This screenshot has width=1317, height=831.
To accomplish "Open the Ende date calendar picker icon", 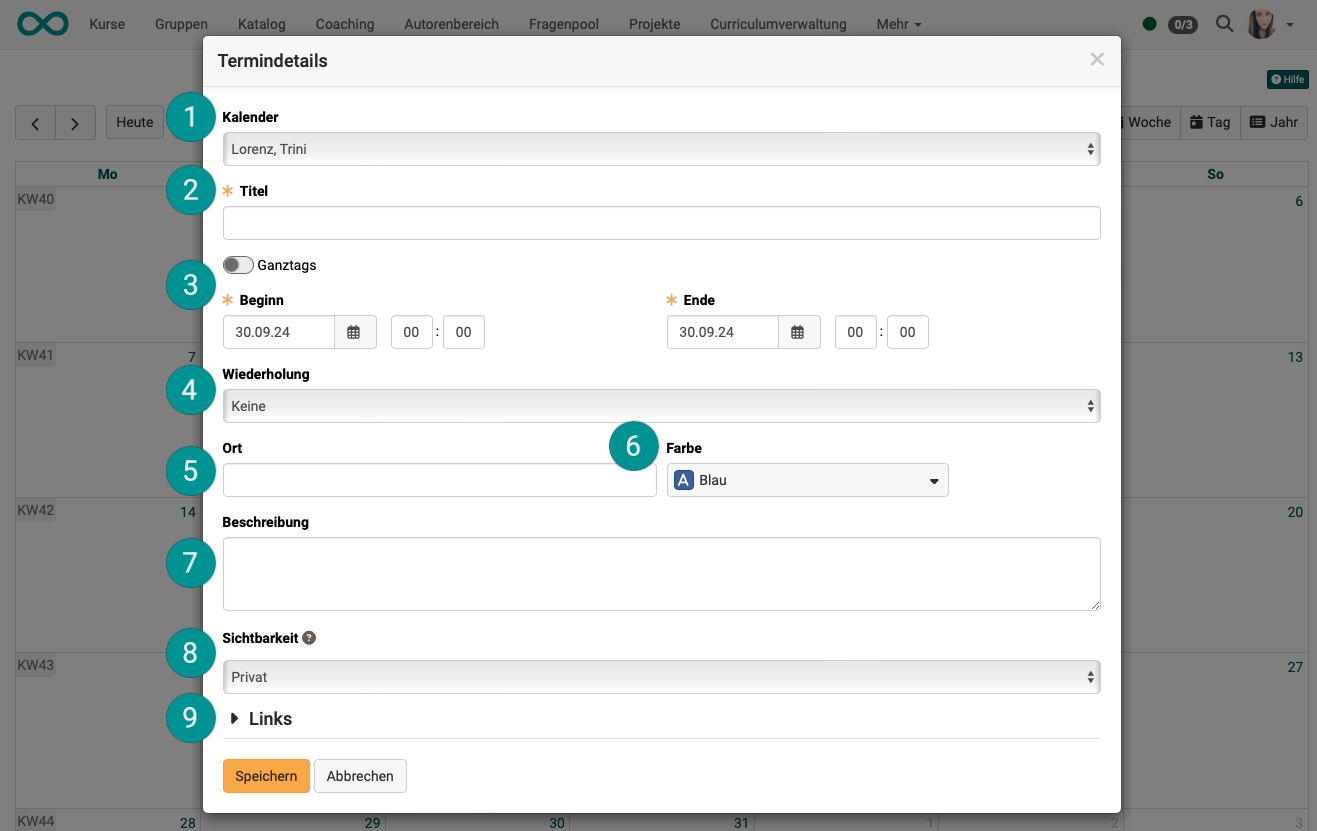I will coord(798,332).
